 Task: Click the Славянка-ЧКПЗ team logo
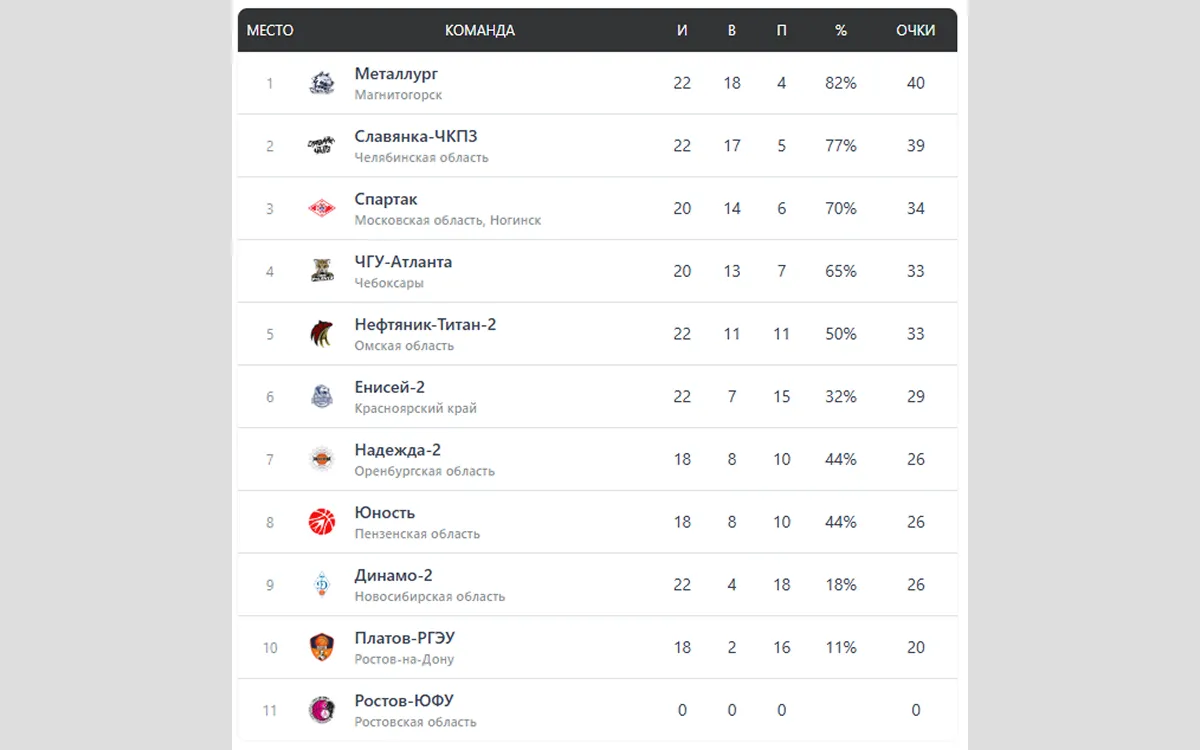(x=321, y=146)
